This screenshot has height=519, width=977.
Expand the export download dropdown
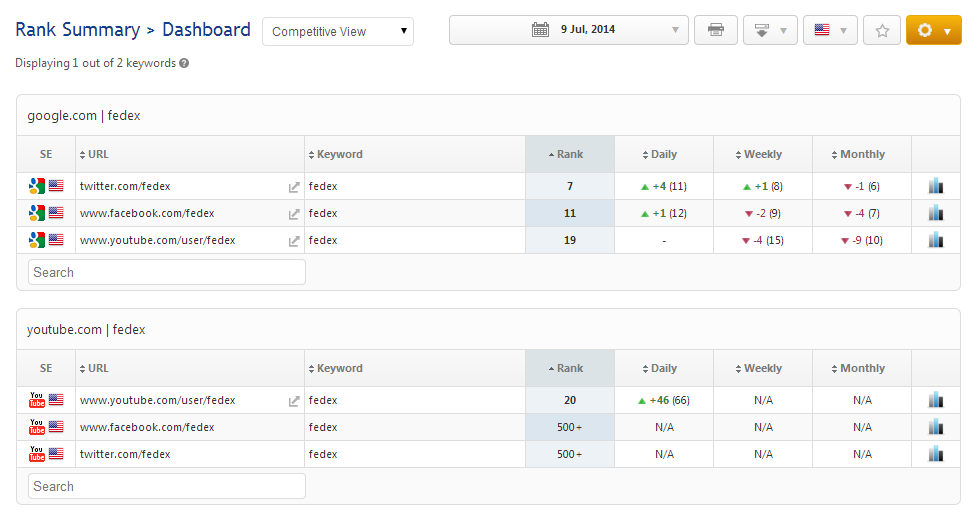coord(770,30)
